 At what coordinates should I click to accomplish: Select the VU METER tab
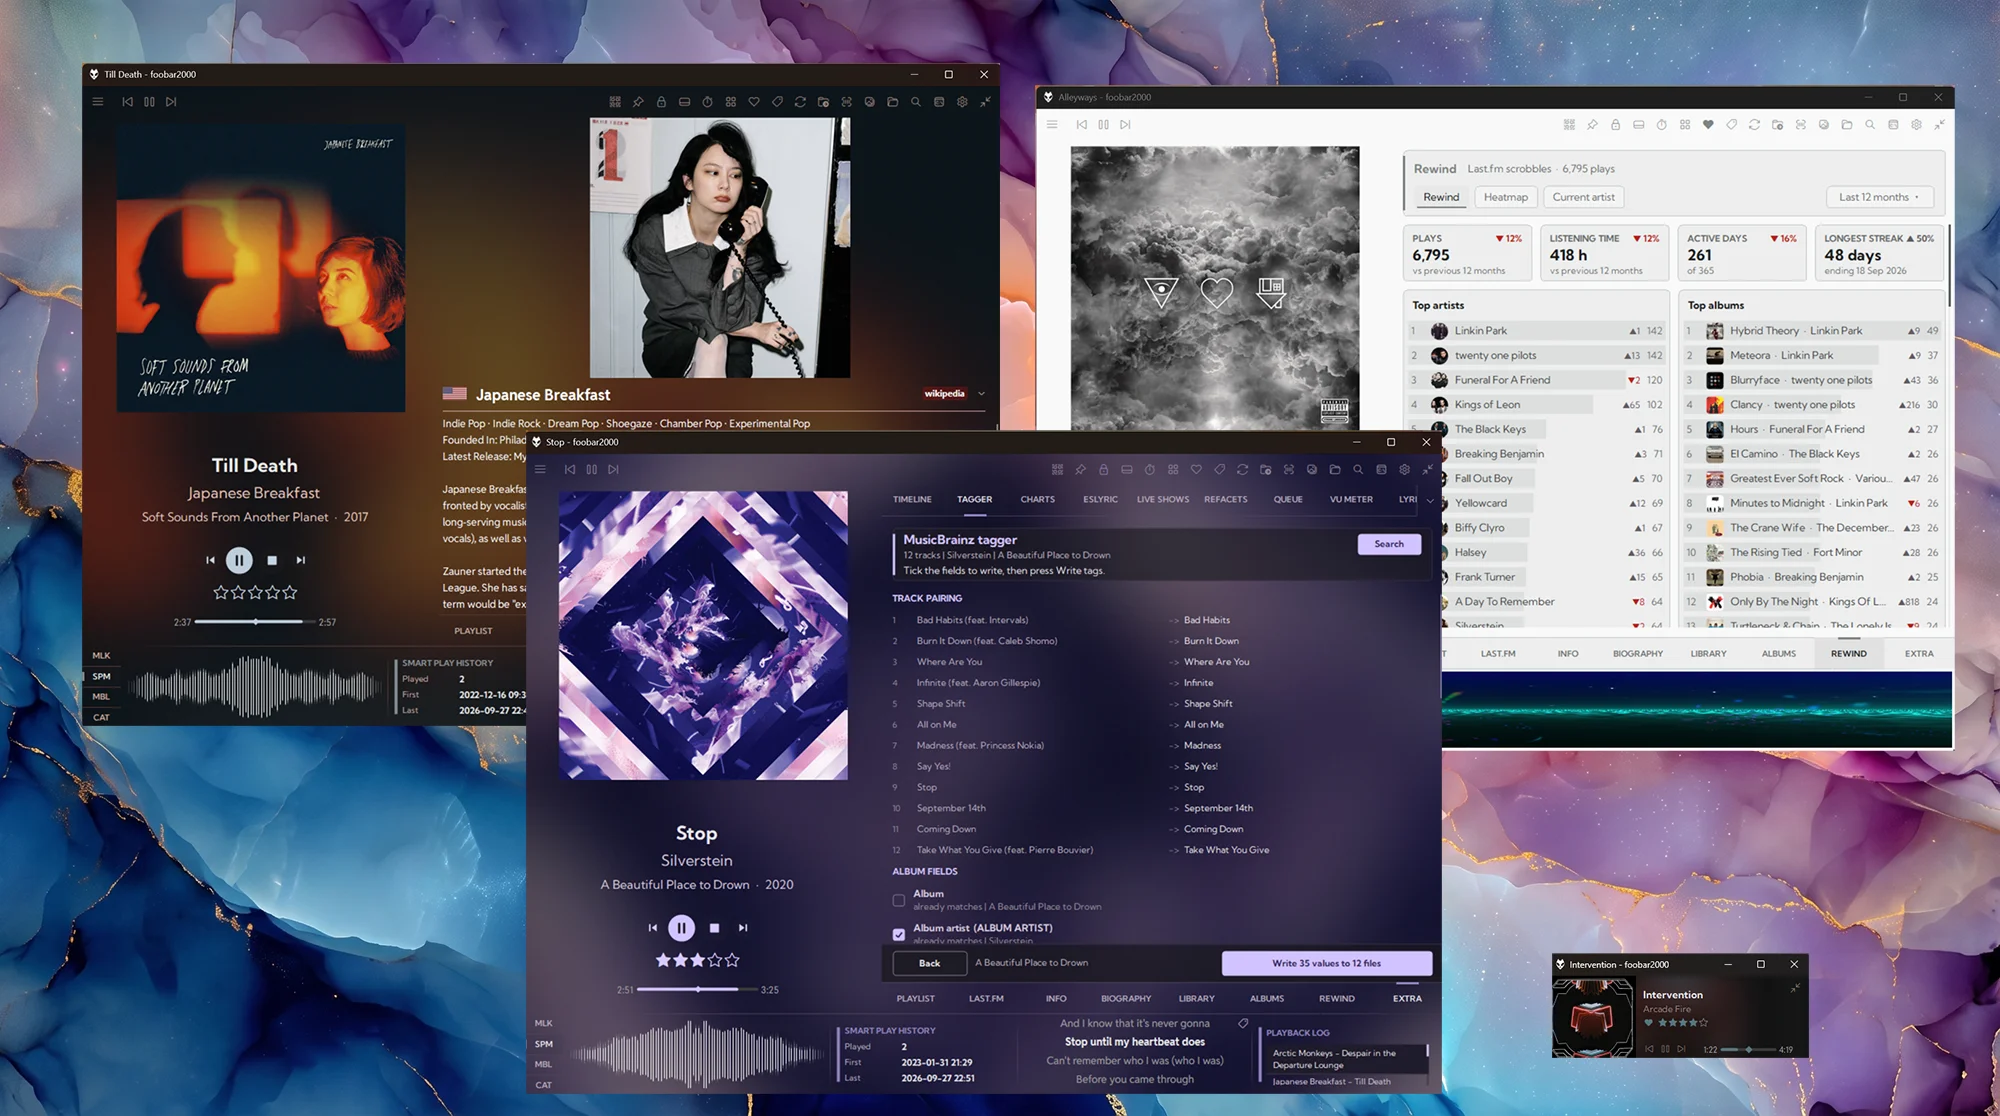click(1351, 499)
